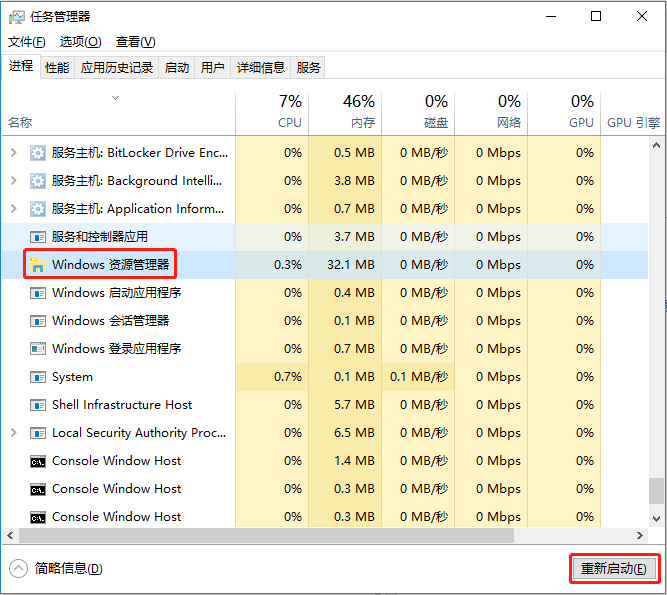Click the icon of Windows 会话管理器

37,321
